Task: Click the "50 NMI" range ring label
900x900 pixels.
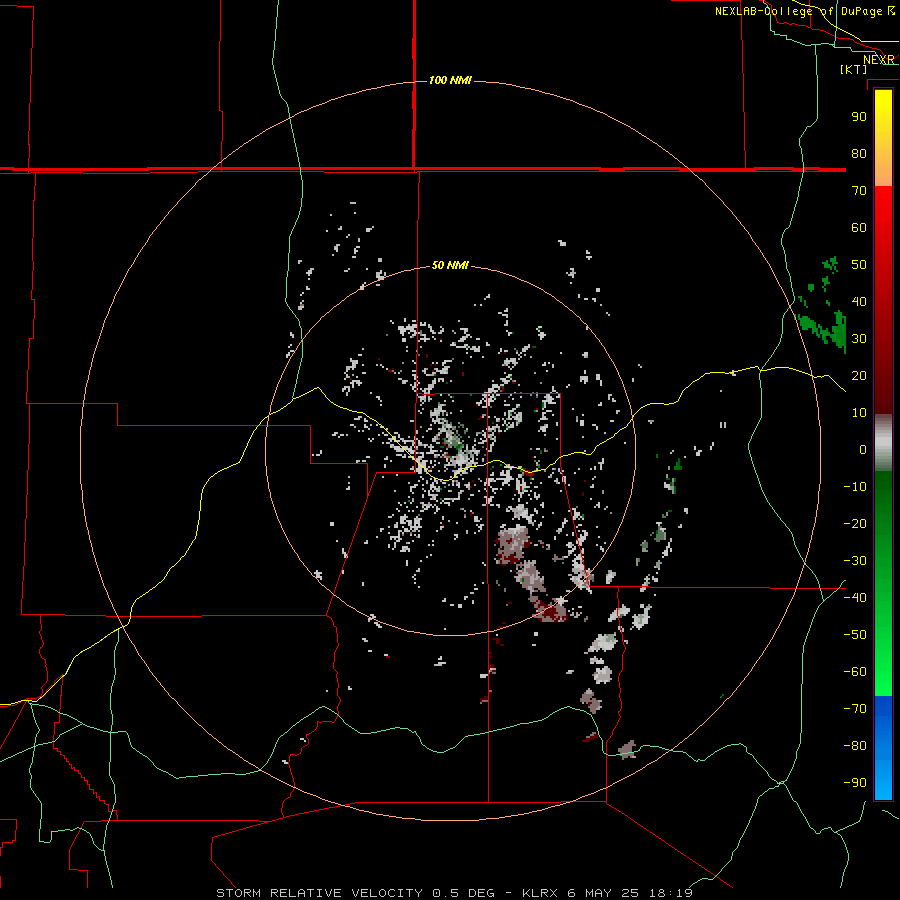Action: click(450, 265)
